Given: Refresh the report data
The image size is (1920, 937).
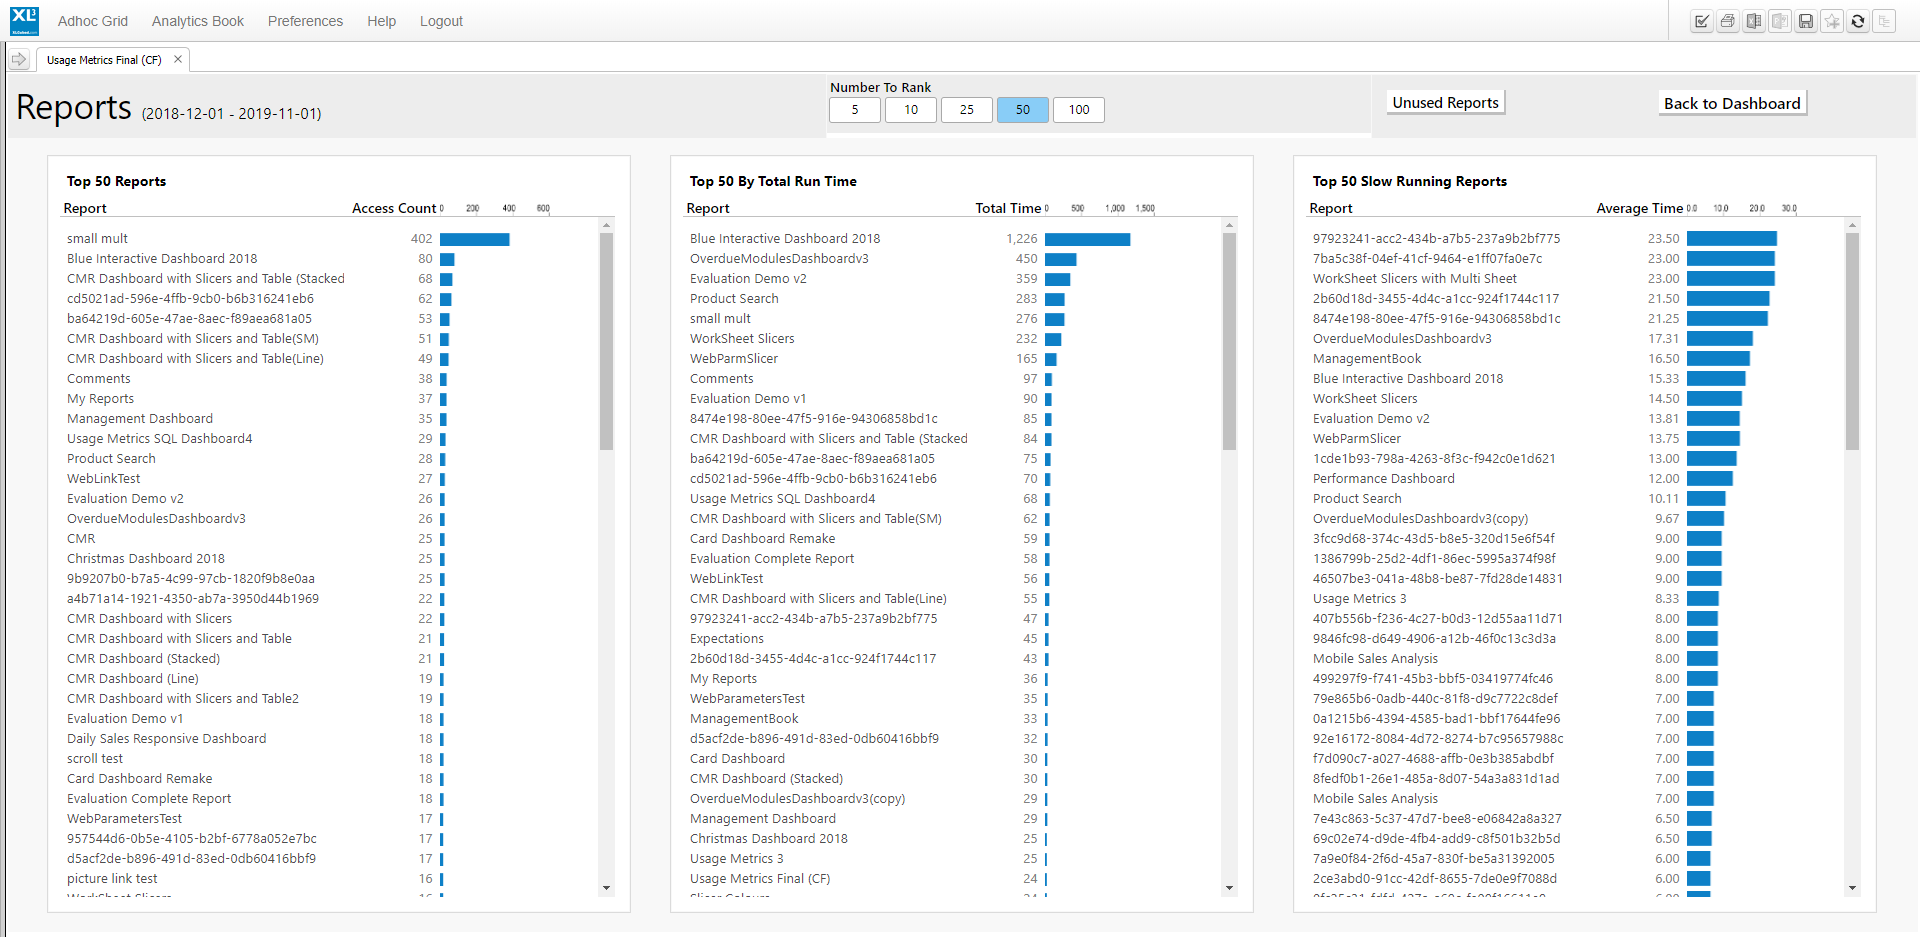Looking at the screenshot, I should (x=1858, y=21).
